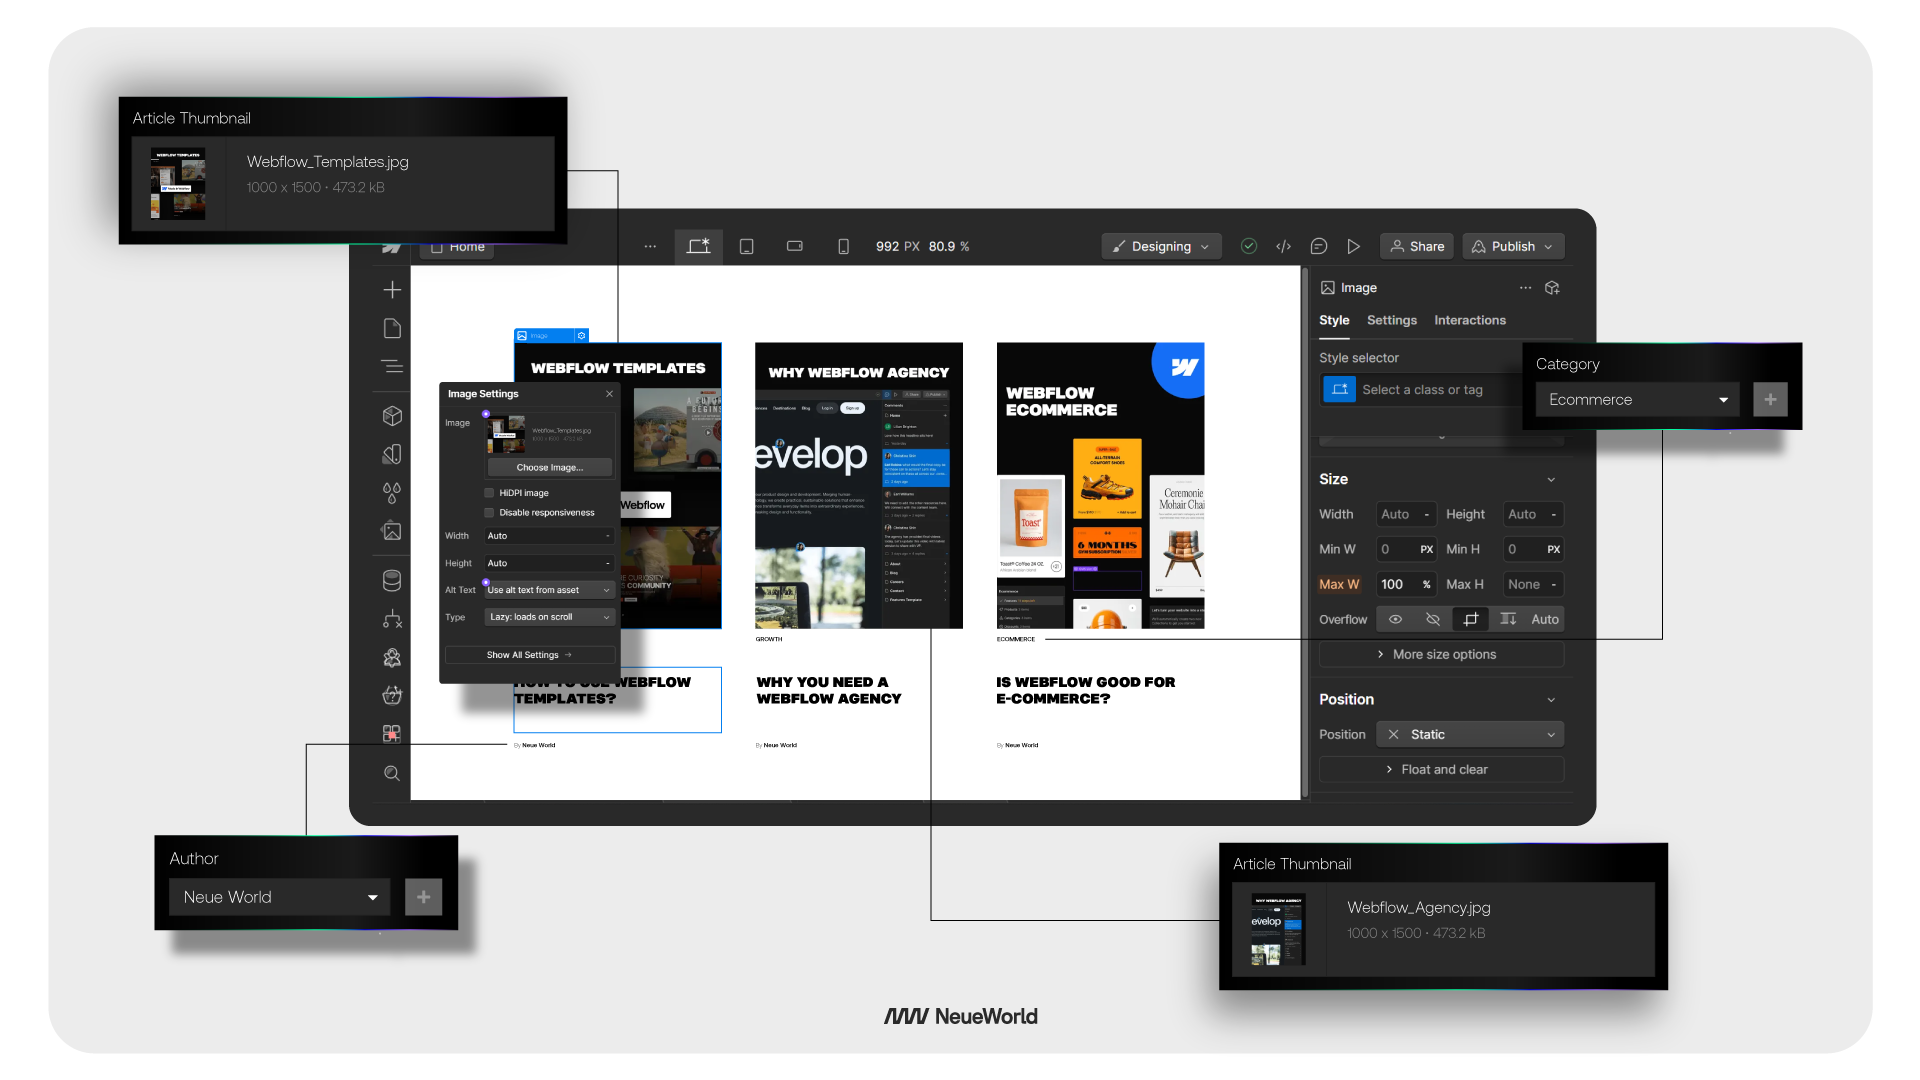Open the Navigator panel icon
The width and height of the screenshot is (1920, 1080).
[392, 366]
